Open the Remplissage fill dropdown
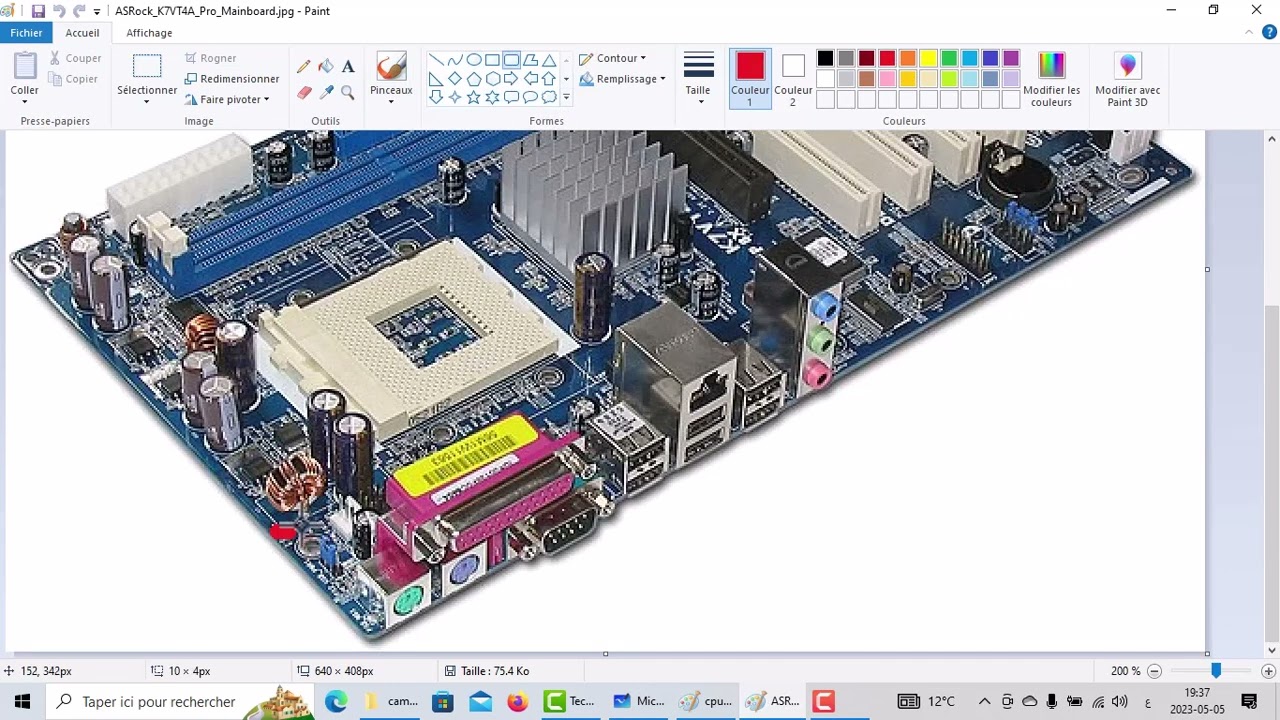Screen dimensions: 1280x720 tap(622, 79)
